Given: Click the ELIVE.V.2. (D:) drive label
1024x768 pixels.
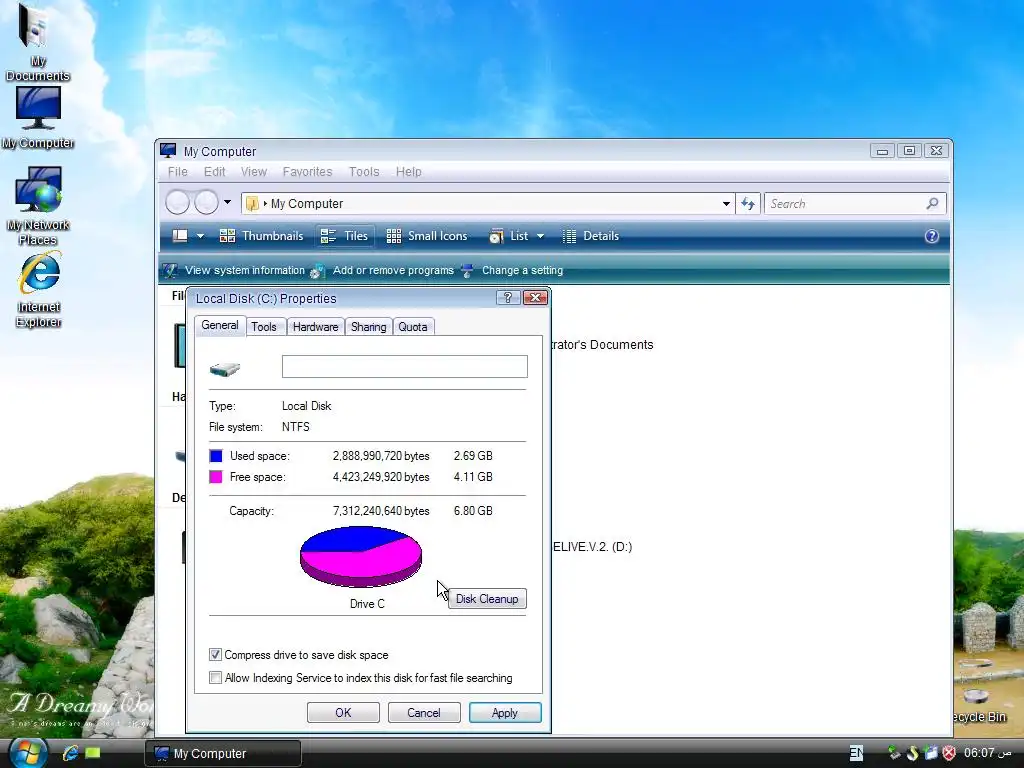Looking at the screenshot, I should click(592, 547).
